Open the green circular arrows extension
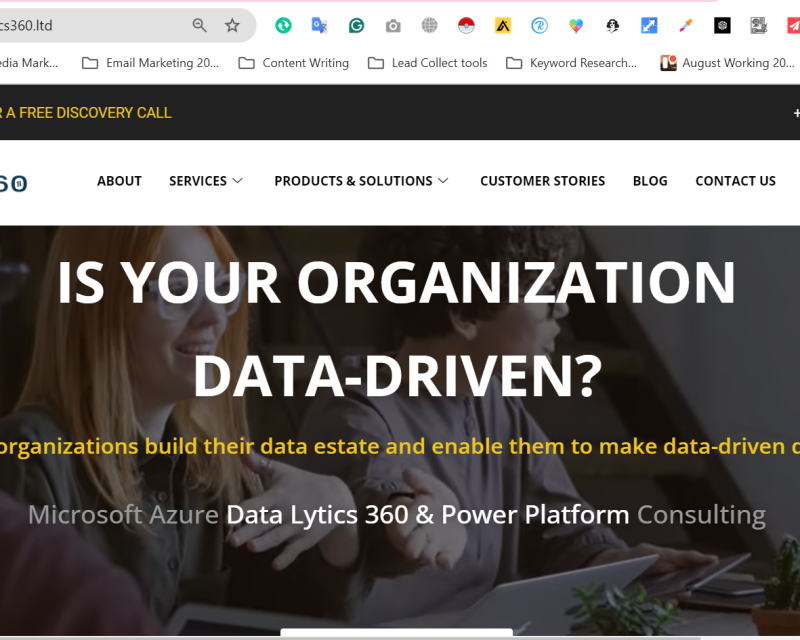 click(x=283, y=25)
